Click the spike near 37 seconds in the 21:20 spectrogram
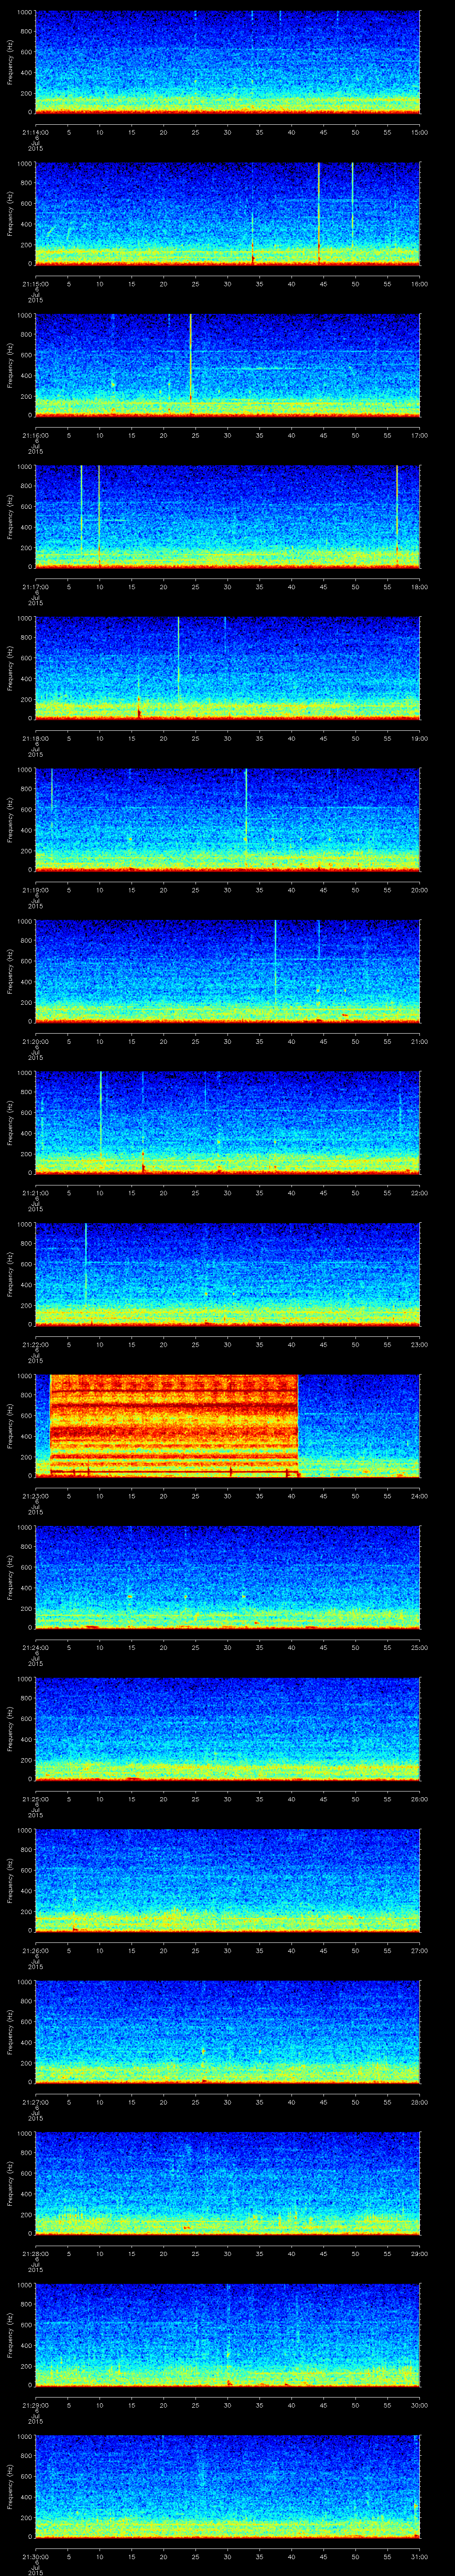 pyautogui.click(x=275, y=960)
